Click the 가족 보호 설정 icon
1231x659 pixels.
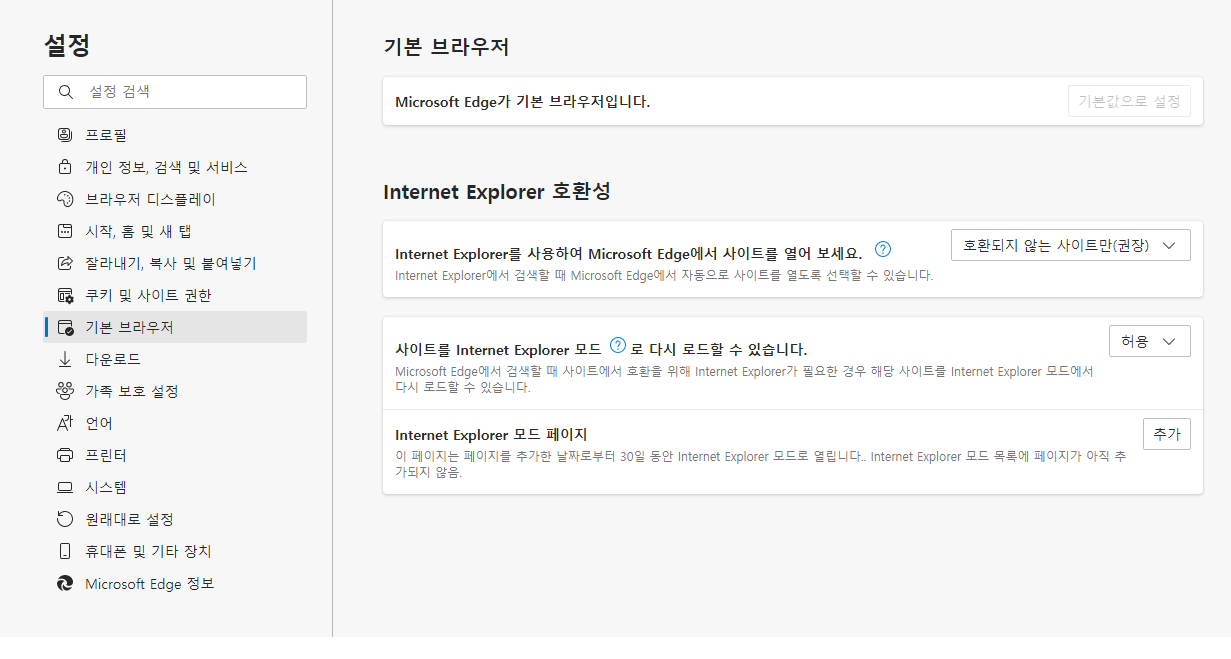point(65,391)
